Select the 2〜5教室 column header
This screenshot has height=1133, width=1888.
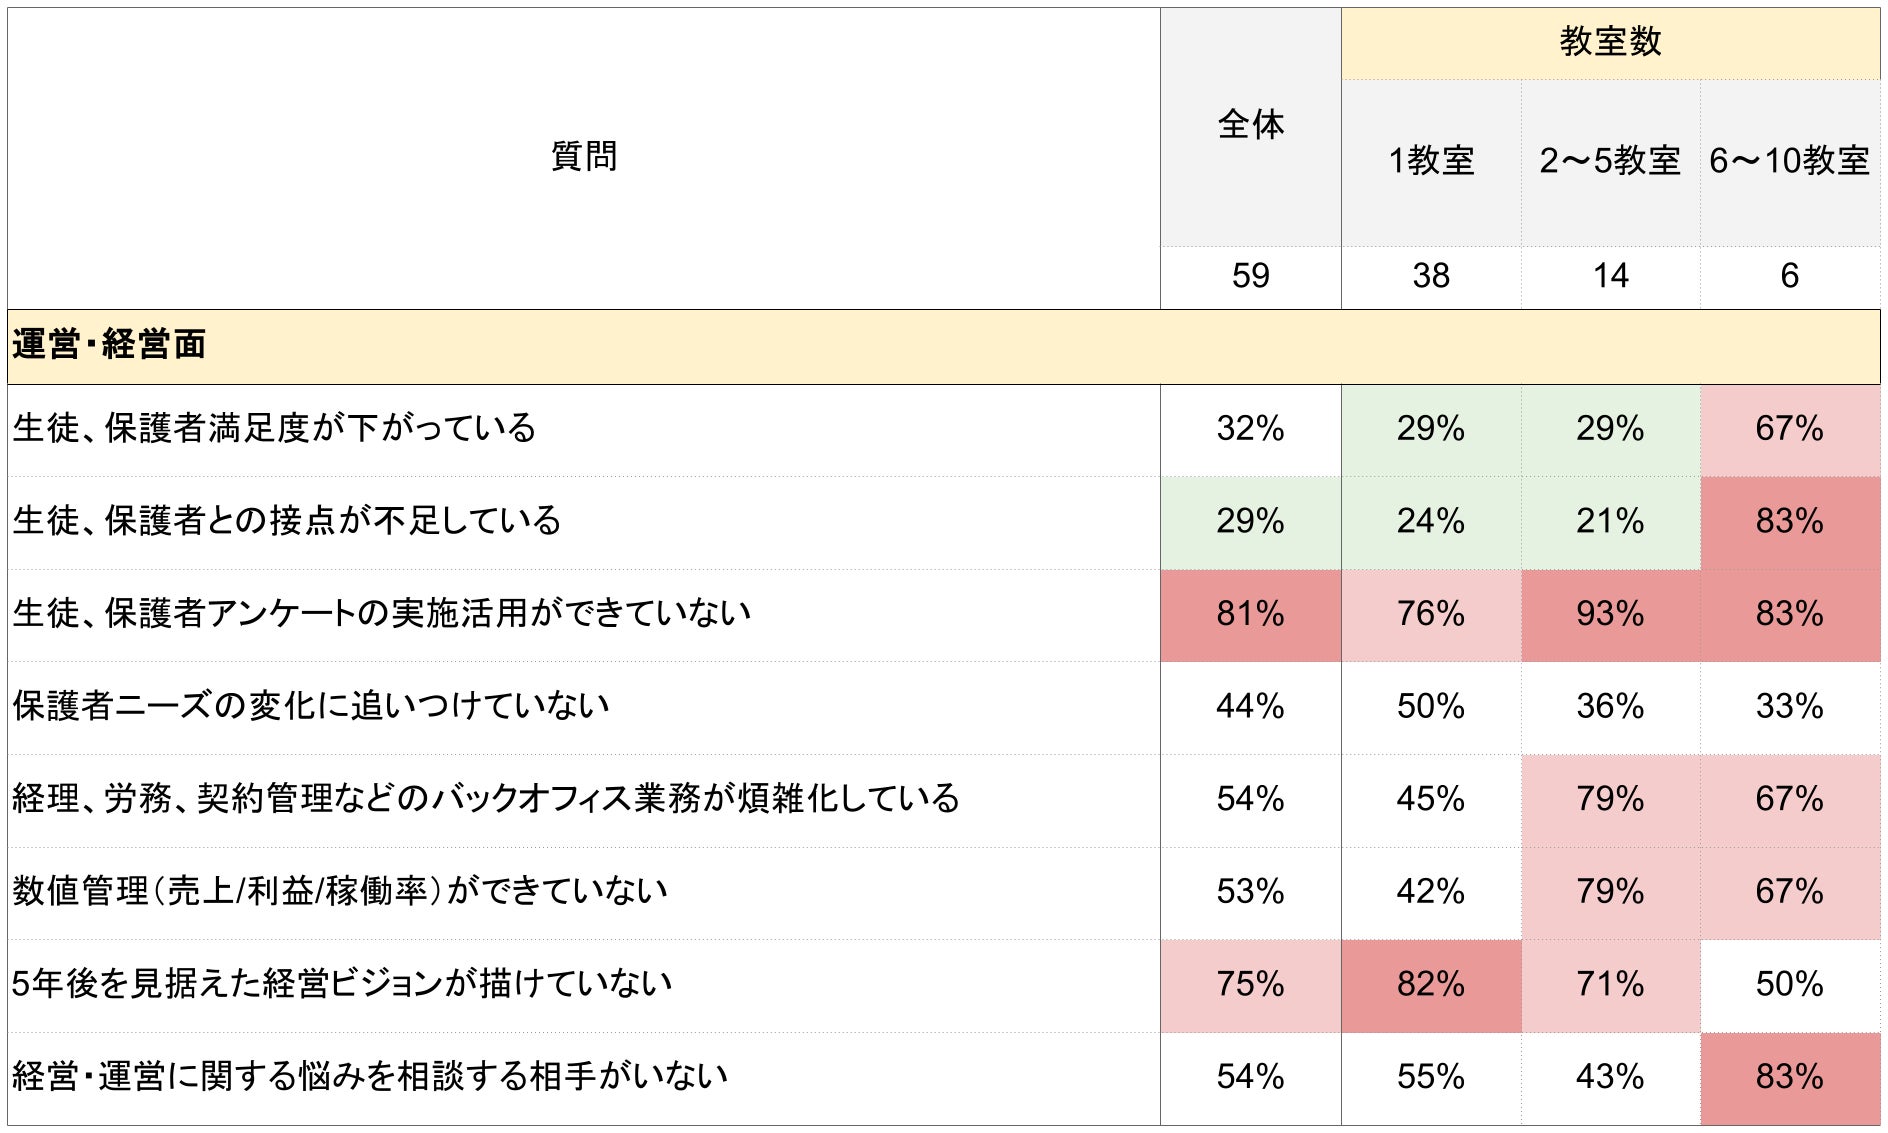(1610, 161)
